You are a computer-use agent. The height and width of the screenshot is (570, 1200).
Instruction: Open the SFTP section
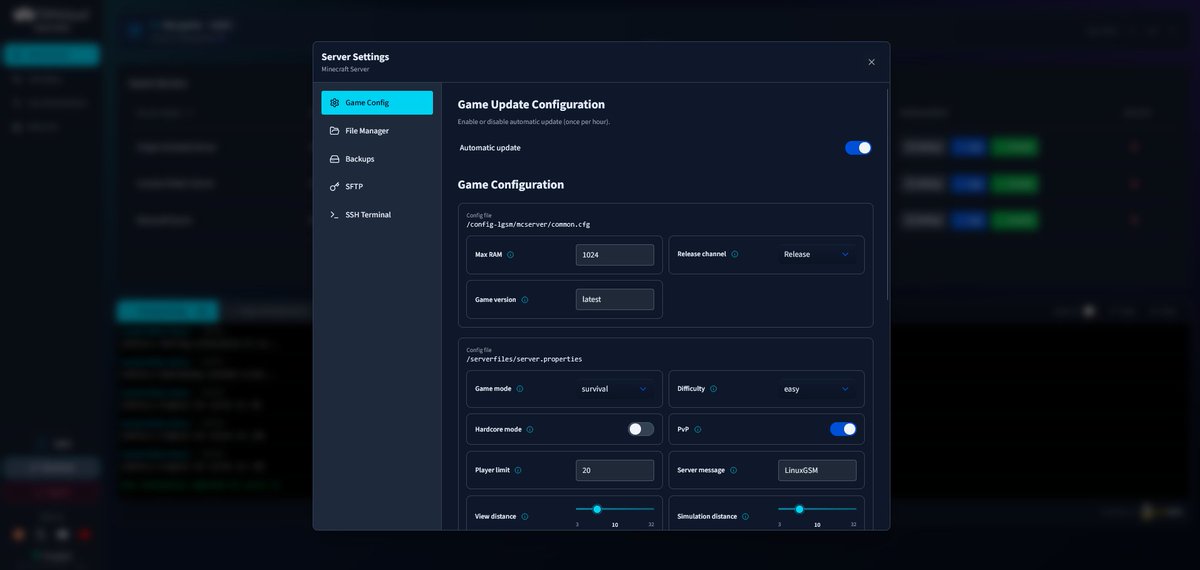click(377, 187)
